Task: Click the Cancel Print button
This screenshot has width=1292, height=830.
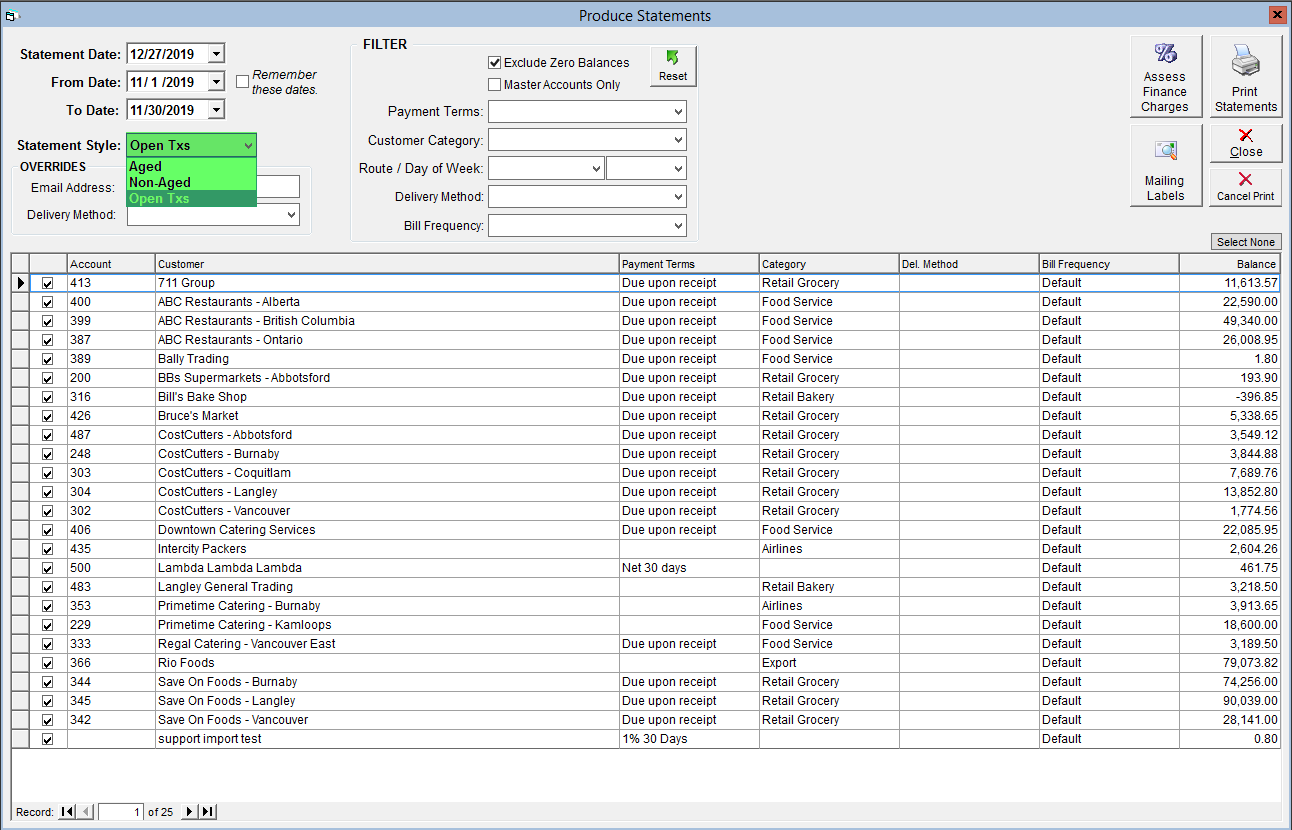Action: tap(1245, 186)
